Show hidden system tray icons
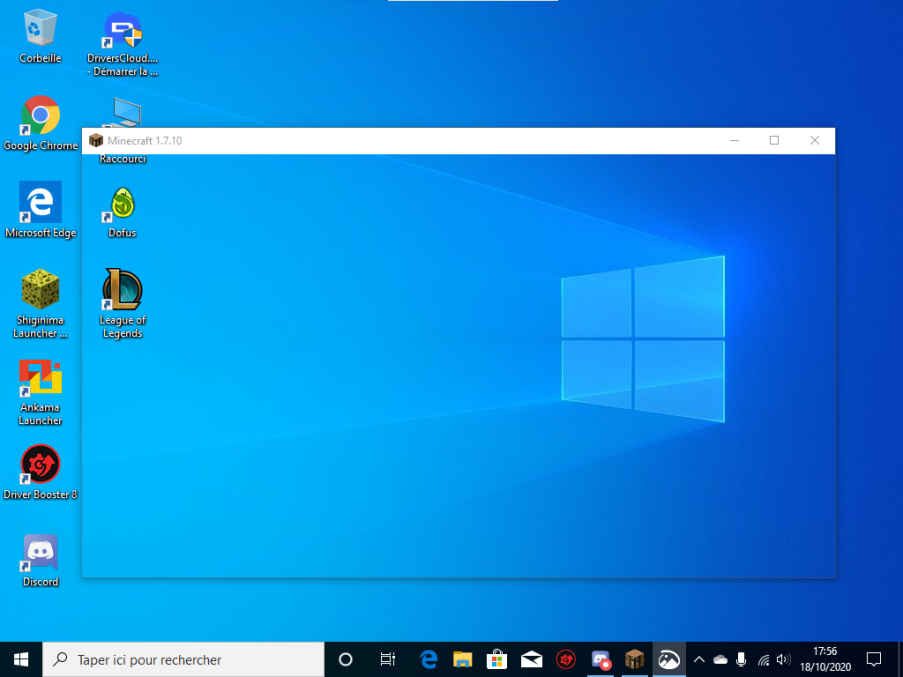Viewport: 903px width, 677px height. click(699, 659)
